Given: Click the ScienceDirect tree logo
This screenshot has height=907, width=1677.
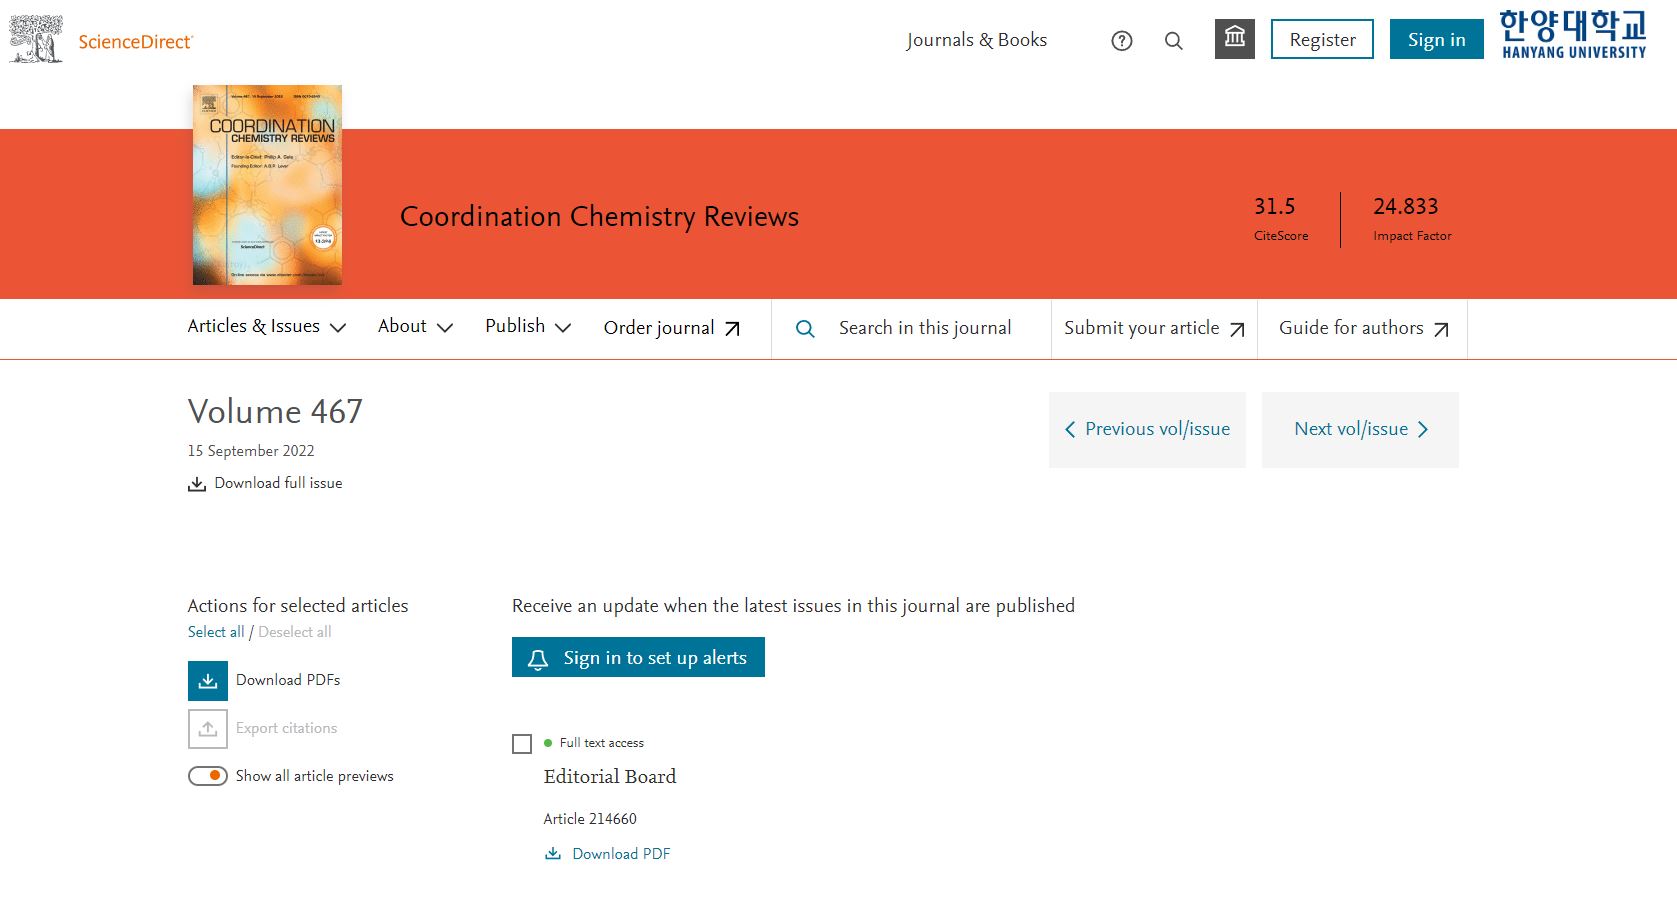Looking at the screenshot, I should (36, 40).
